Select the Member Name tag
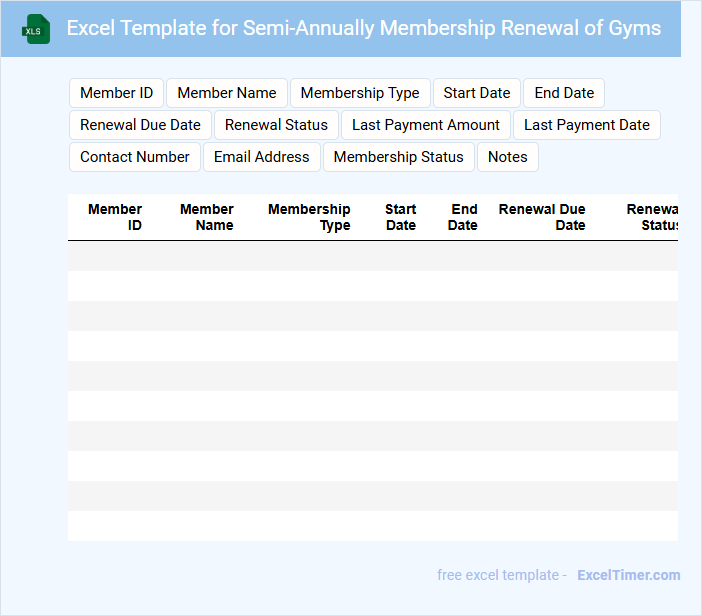 (x=227, y=93)
